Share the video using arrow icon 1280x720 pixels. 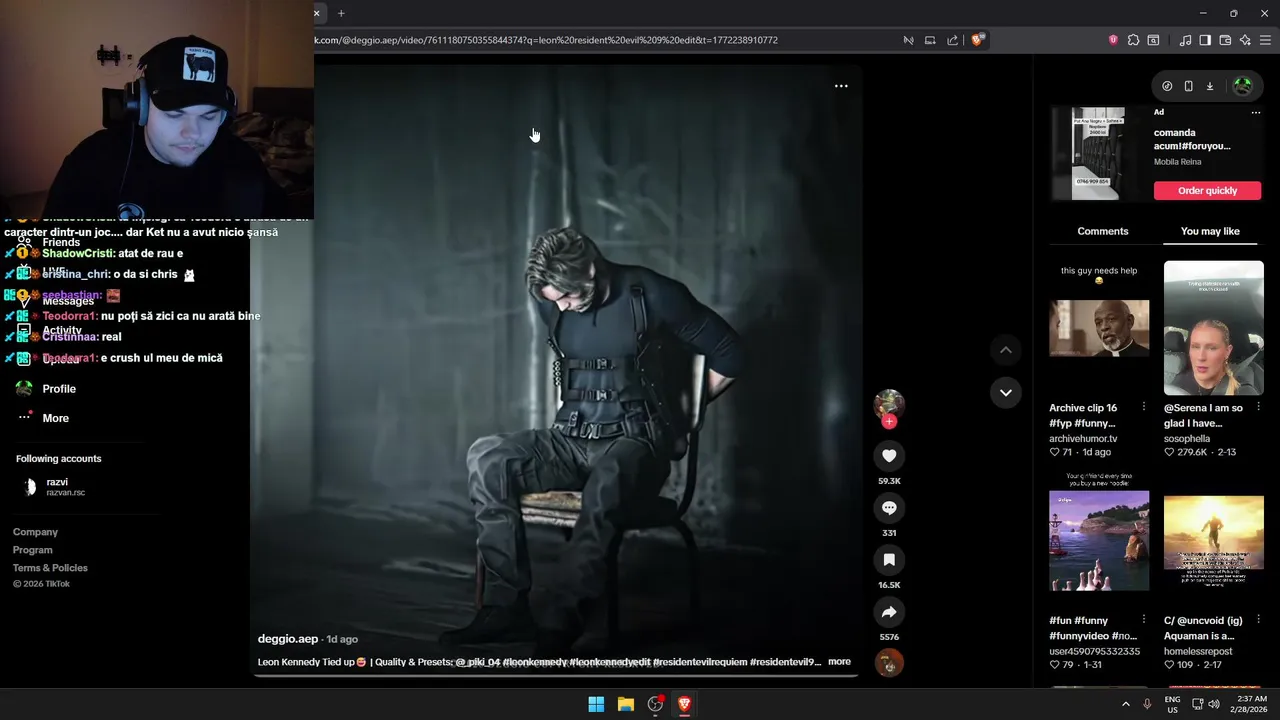[889, 612]
